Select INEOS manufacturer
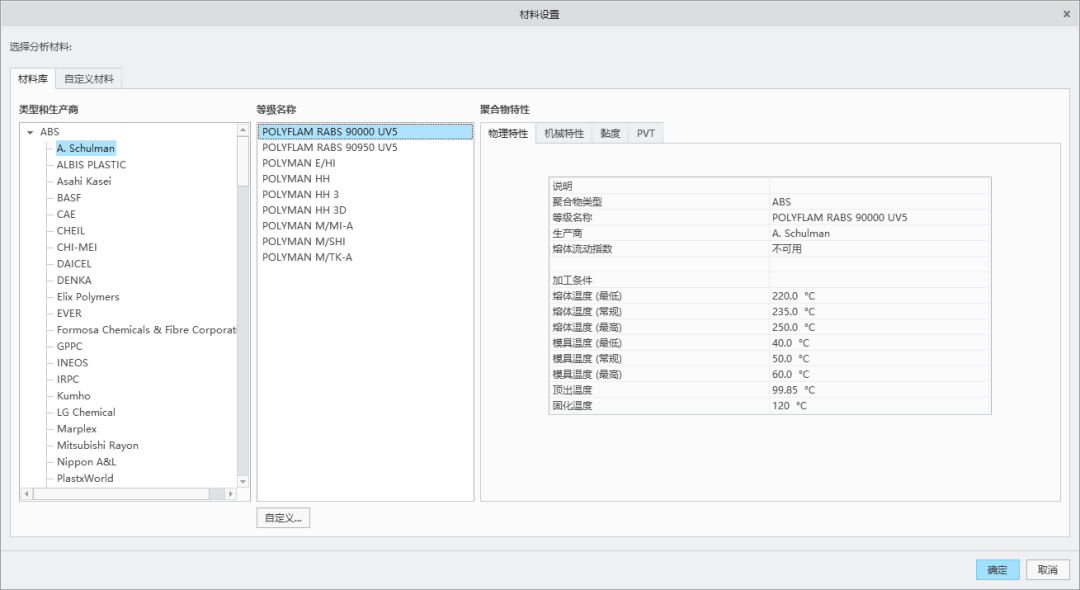Screen dimensions: 1080x590 (x=72, y=363)
